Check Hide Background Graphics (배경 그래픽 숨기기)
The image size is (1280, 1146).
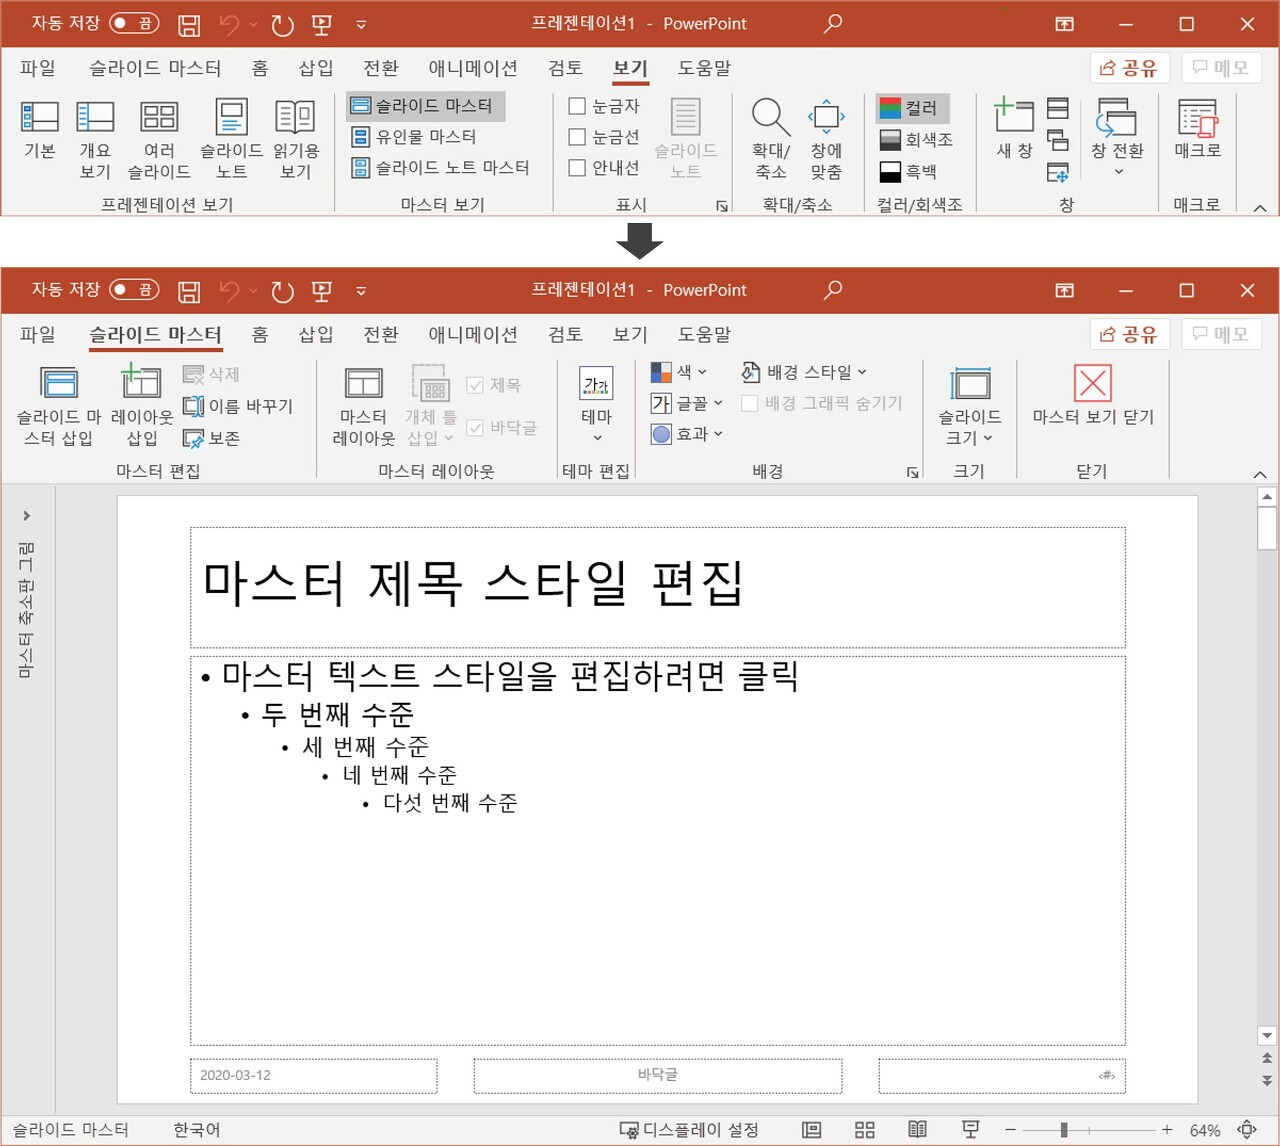click(749, 403)
